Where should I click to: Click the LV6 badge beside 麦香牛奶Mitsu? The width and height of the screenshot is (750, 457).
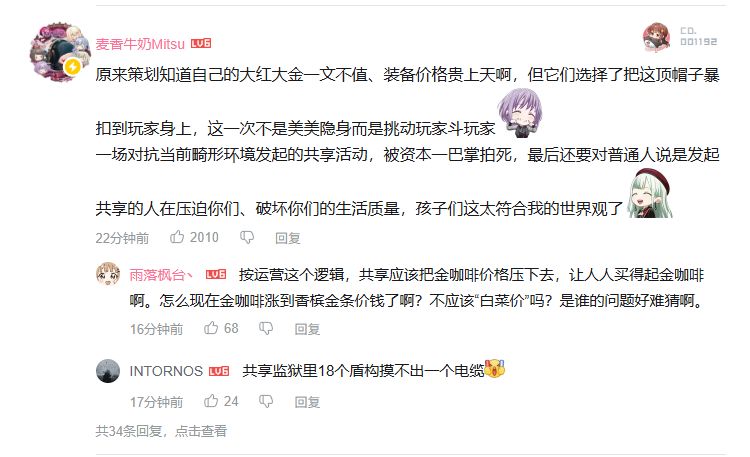click(x=201, y=44)
